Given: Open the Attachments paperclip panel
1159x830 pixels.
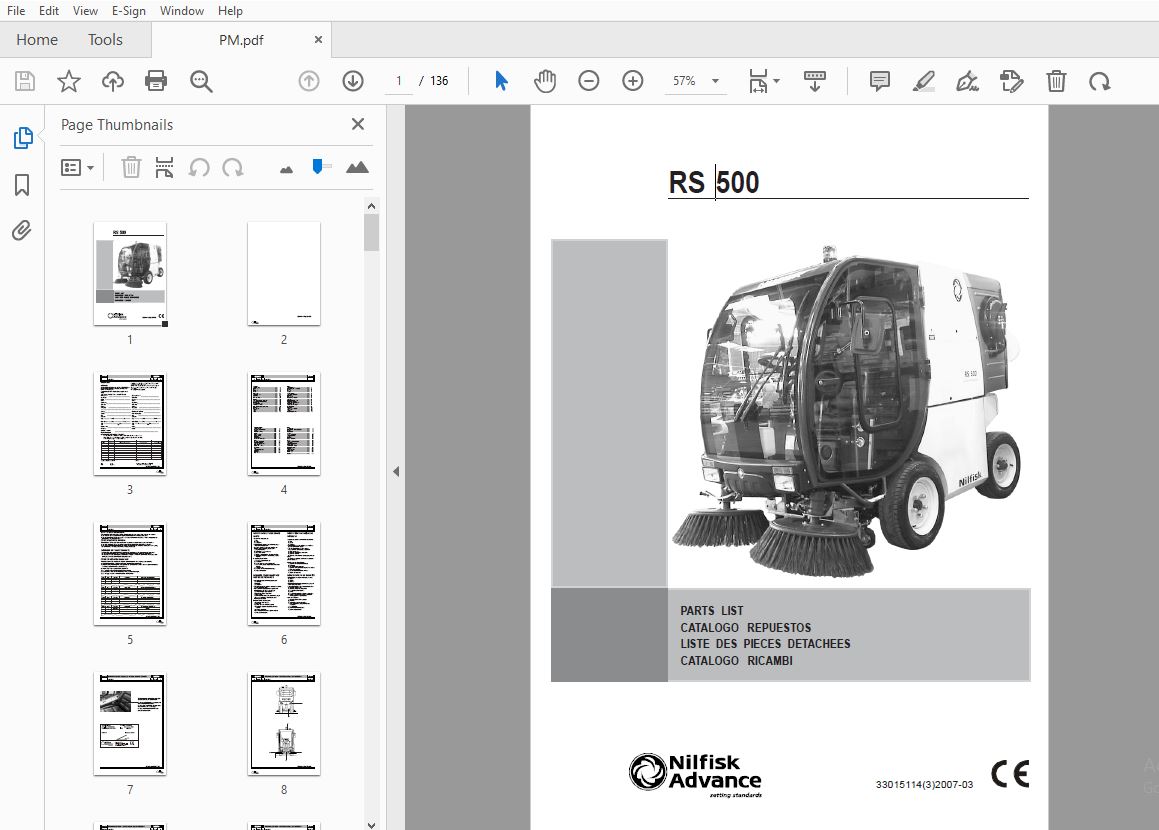Looking at the screenshot, I should coord(21,231).
